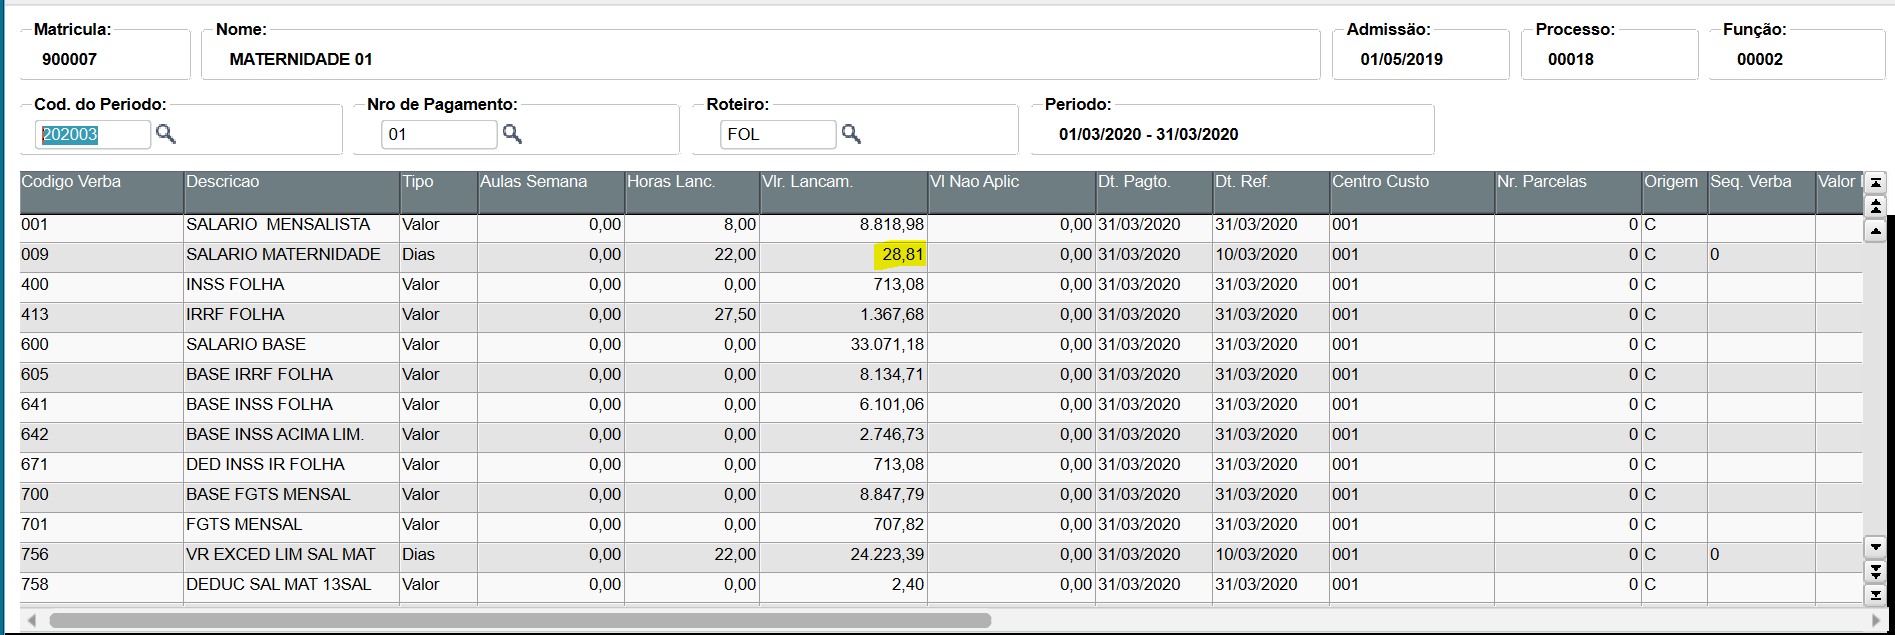Viewport: 1895px width, 635px height.
Task: Click the Tipo column header
Action: tap(438, 191)
